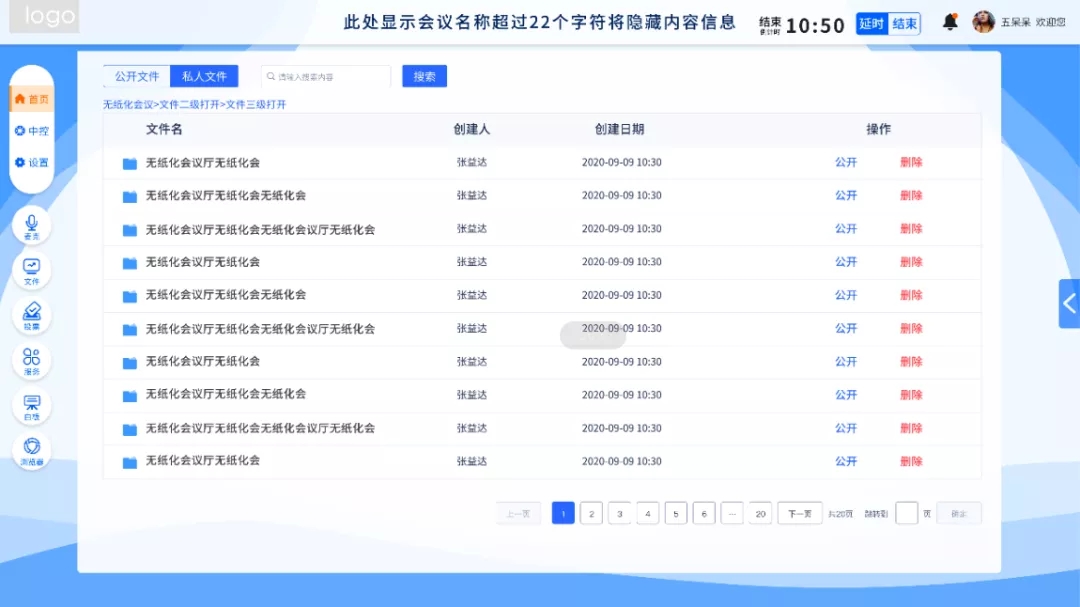Click 张益达 creator in the first row
This screenshot has width=1080, height=607.
coord(471,163)
